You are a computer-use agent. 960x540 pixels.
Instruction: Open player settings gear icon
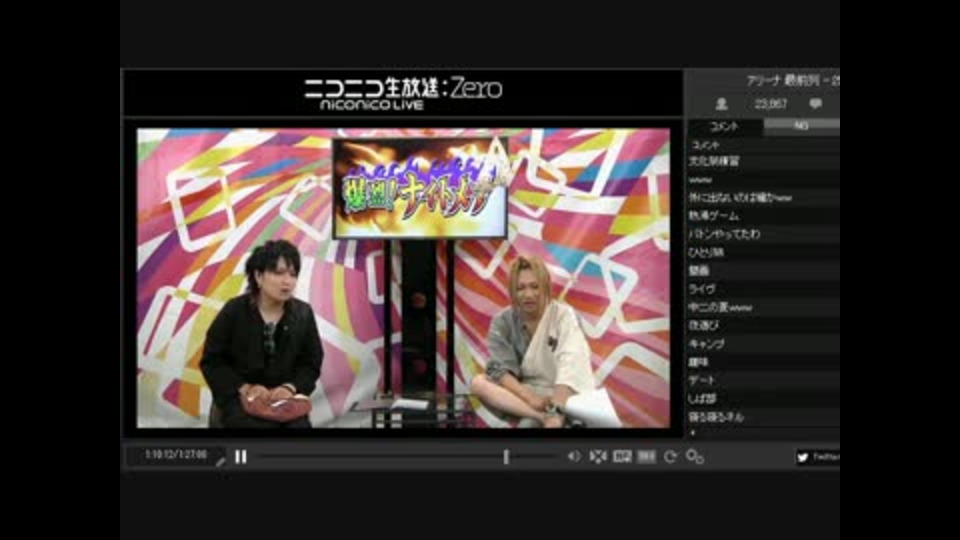695,457
